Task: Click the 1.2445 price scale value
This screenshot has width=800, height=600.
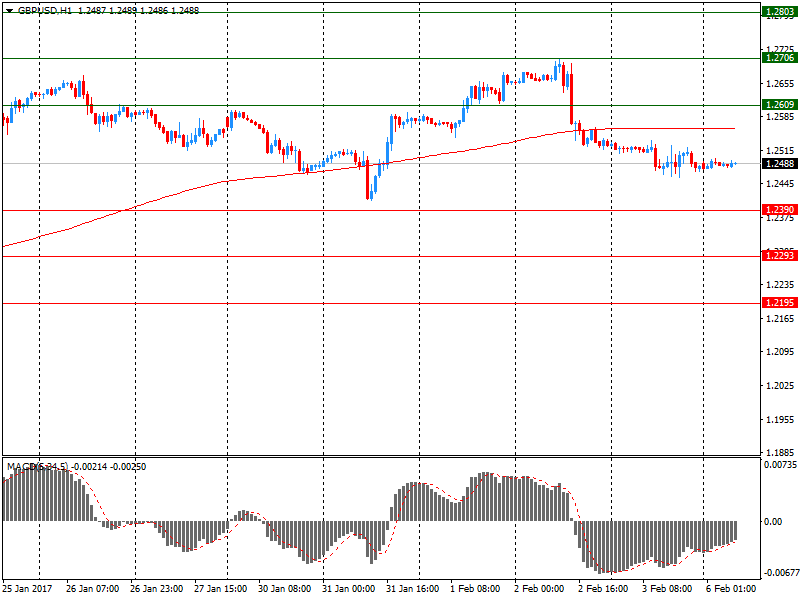Action: (x=780, y=184)
